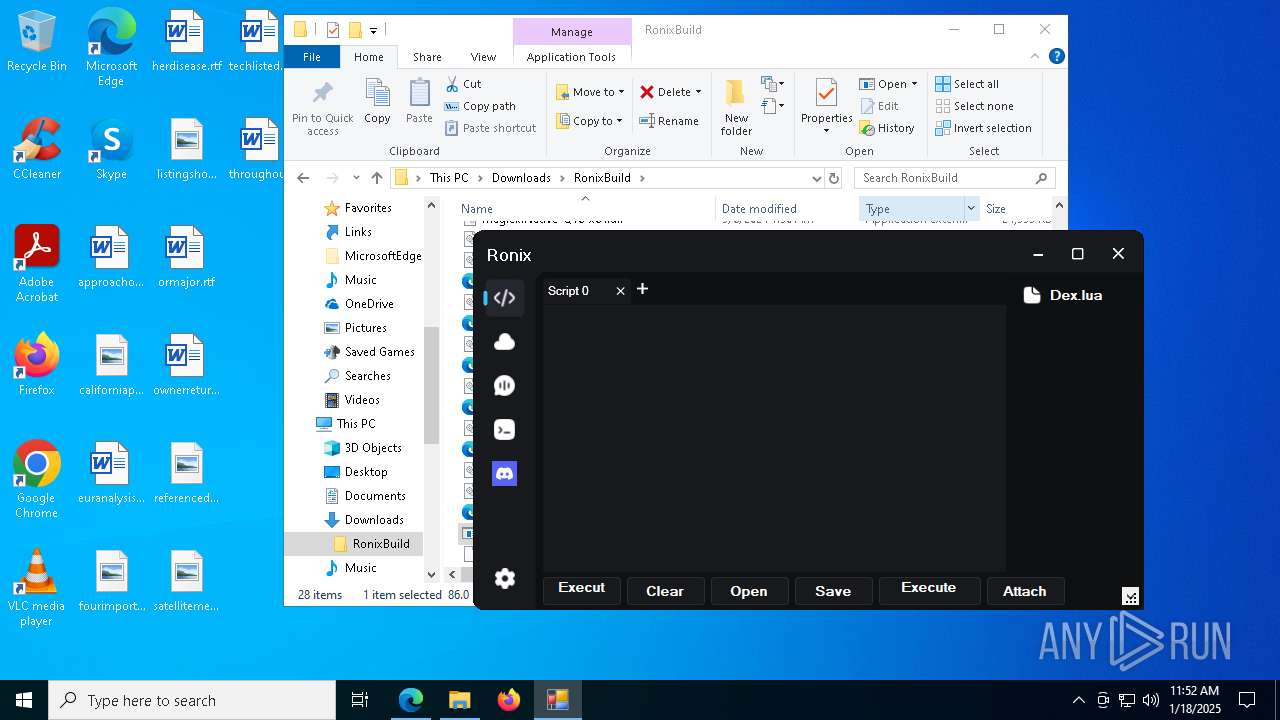Open Firefox from the taskbar

coord(509,700)
